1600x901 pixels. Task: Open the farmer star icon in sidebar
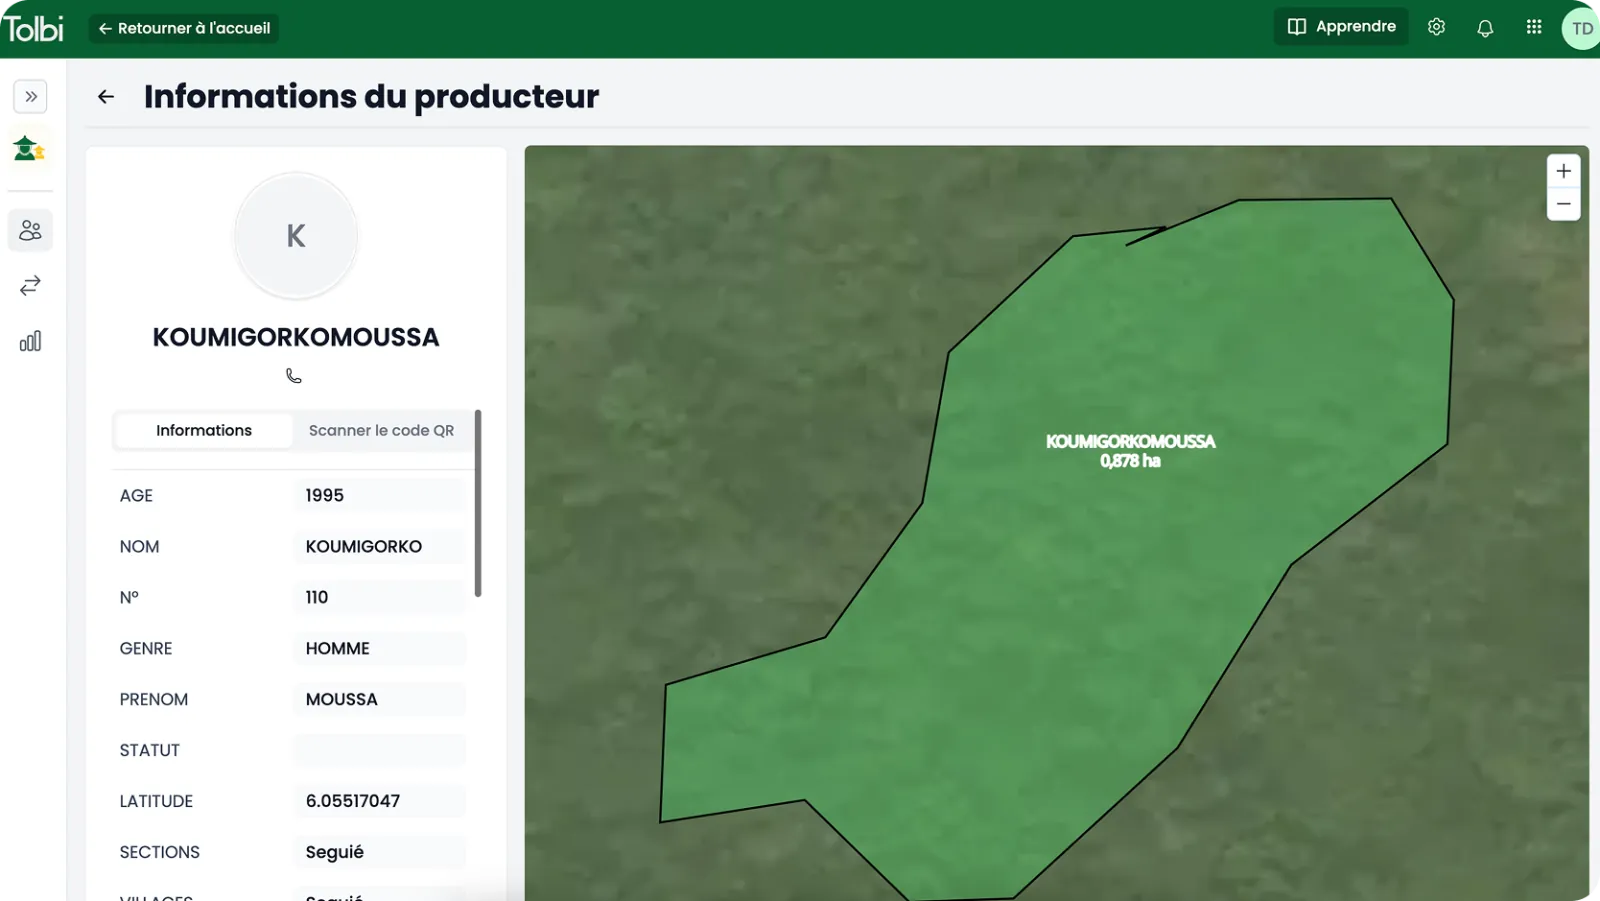29,148
